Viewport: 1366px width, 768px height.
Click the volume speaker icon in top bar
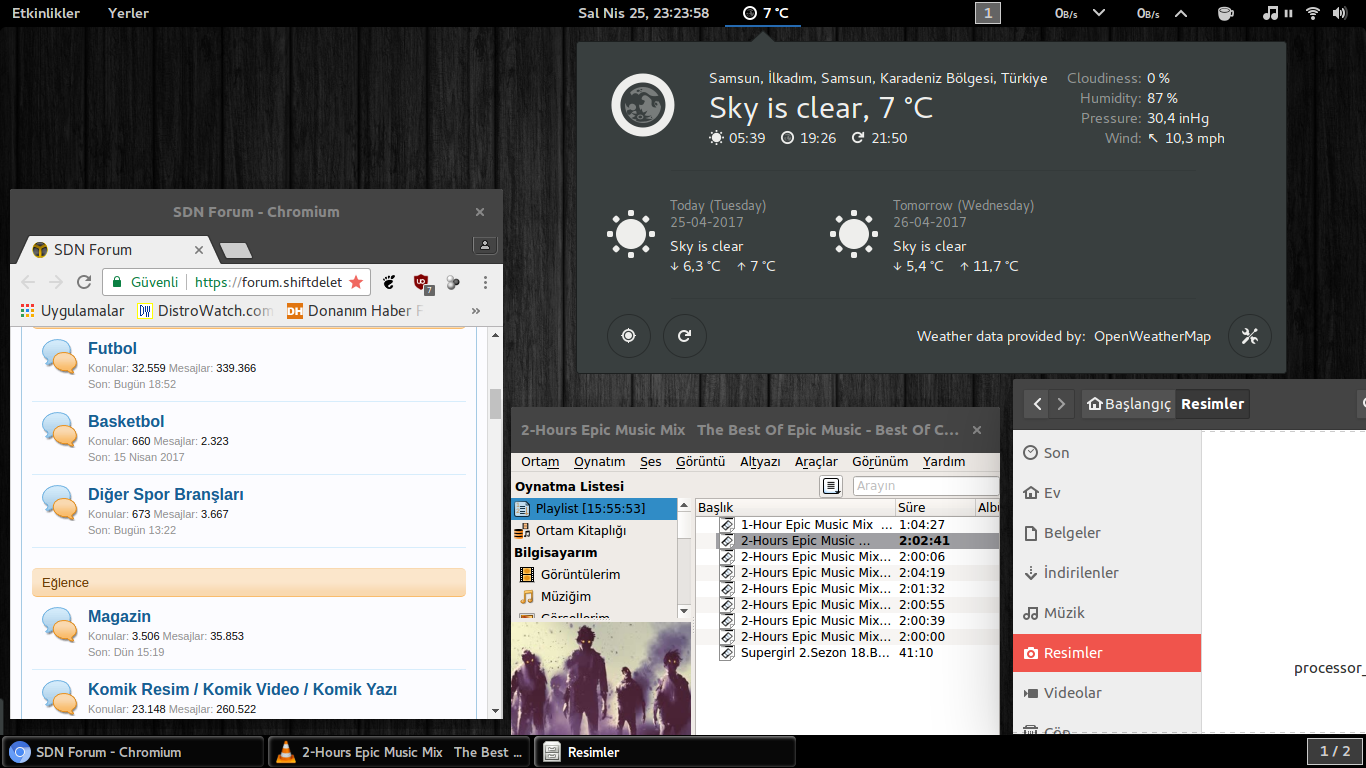point(1342,13)
